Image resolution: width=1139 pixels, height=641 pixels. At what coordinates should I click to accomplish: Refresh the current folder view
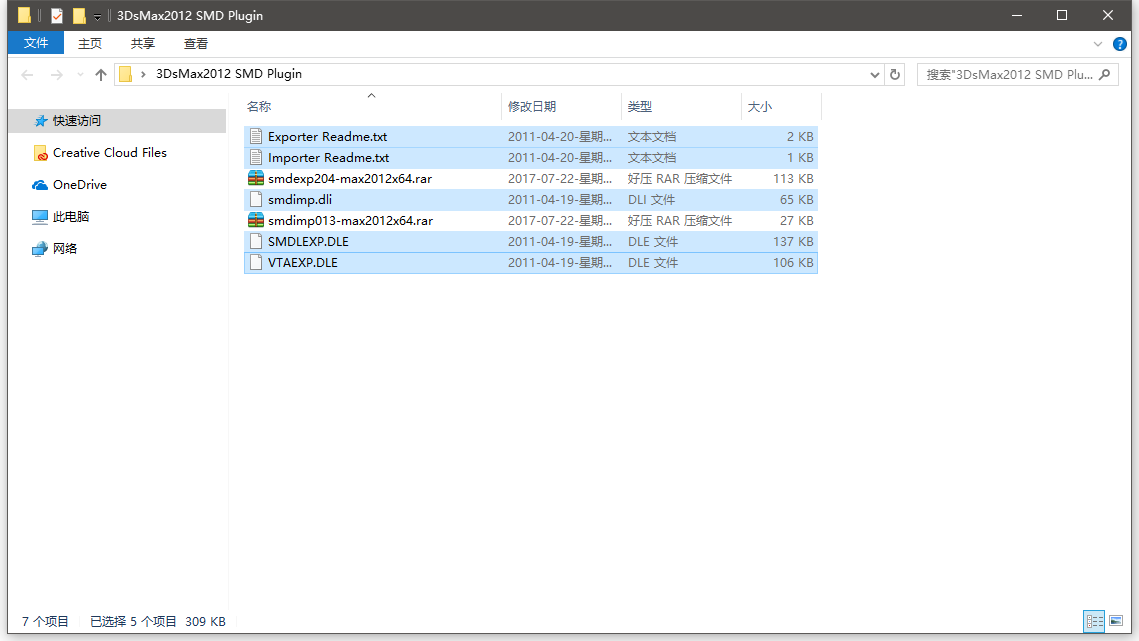tap(895, 74)
